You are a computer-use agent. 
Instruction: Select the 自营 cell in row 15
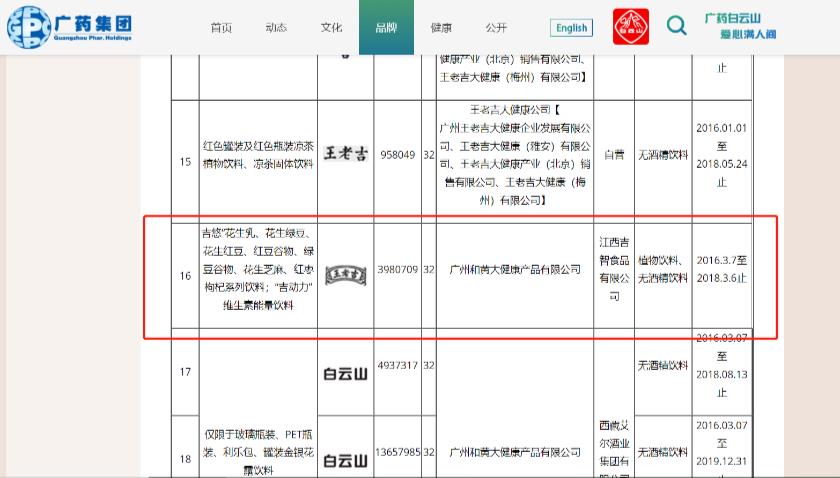pyautogui.click(x=614, y=155)
